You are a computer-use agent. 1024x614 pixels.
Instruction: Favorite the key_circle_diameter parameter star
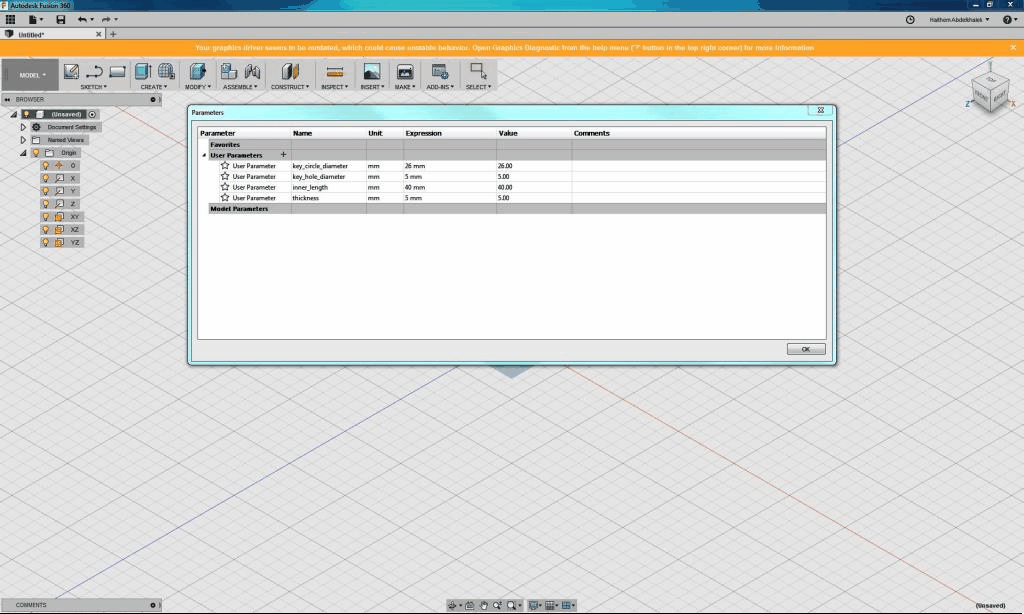tap(225, 166)
